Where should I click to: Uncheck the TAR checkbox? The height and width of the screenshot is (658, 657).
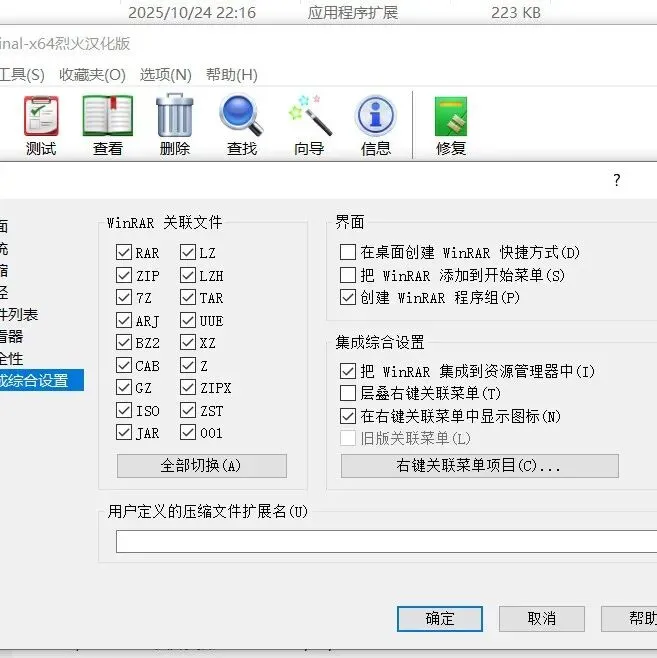pos(188,298)
